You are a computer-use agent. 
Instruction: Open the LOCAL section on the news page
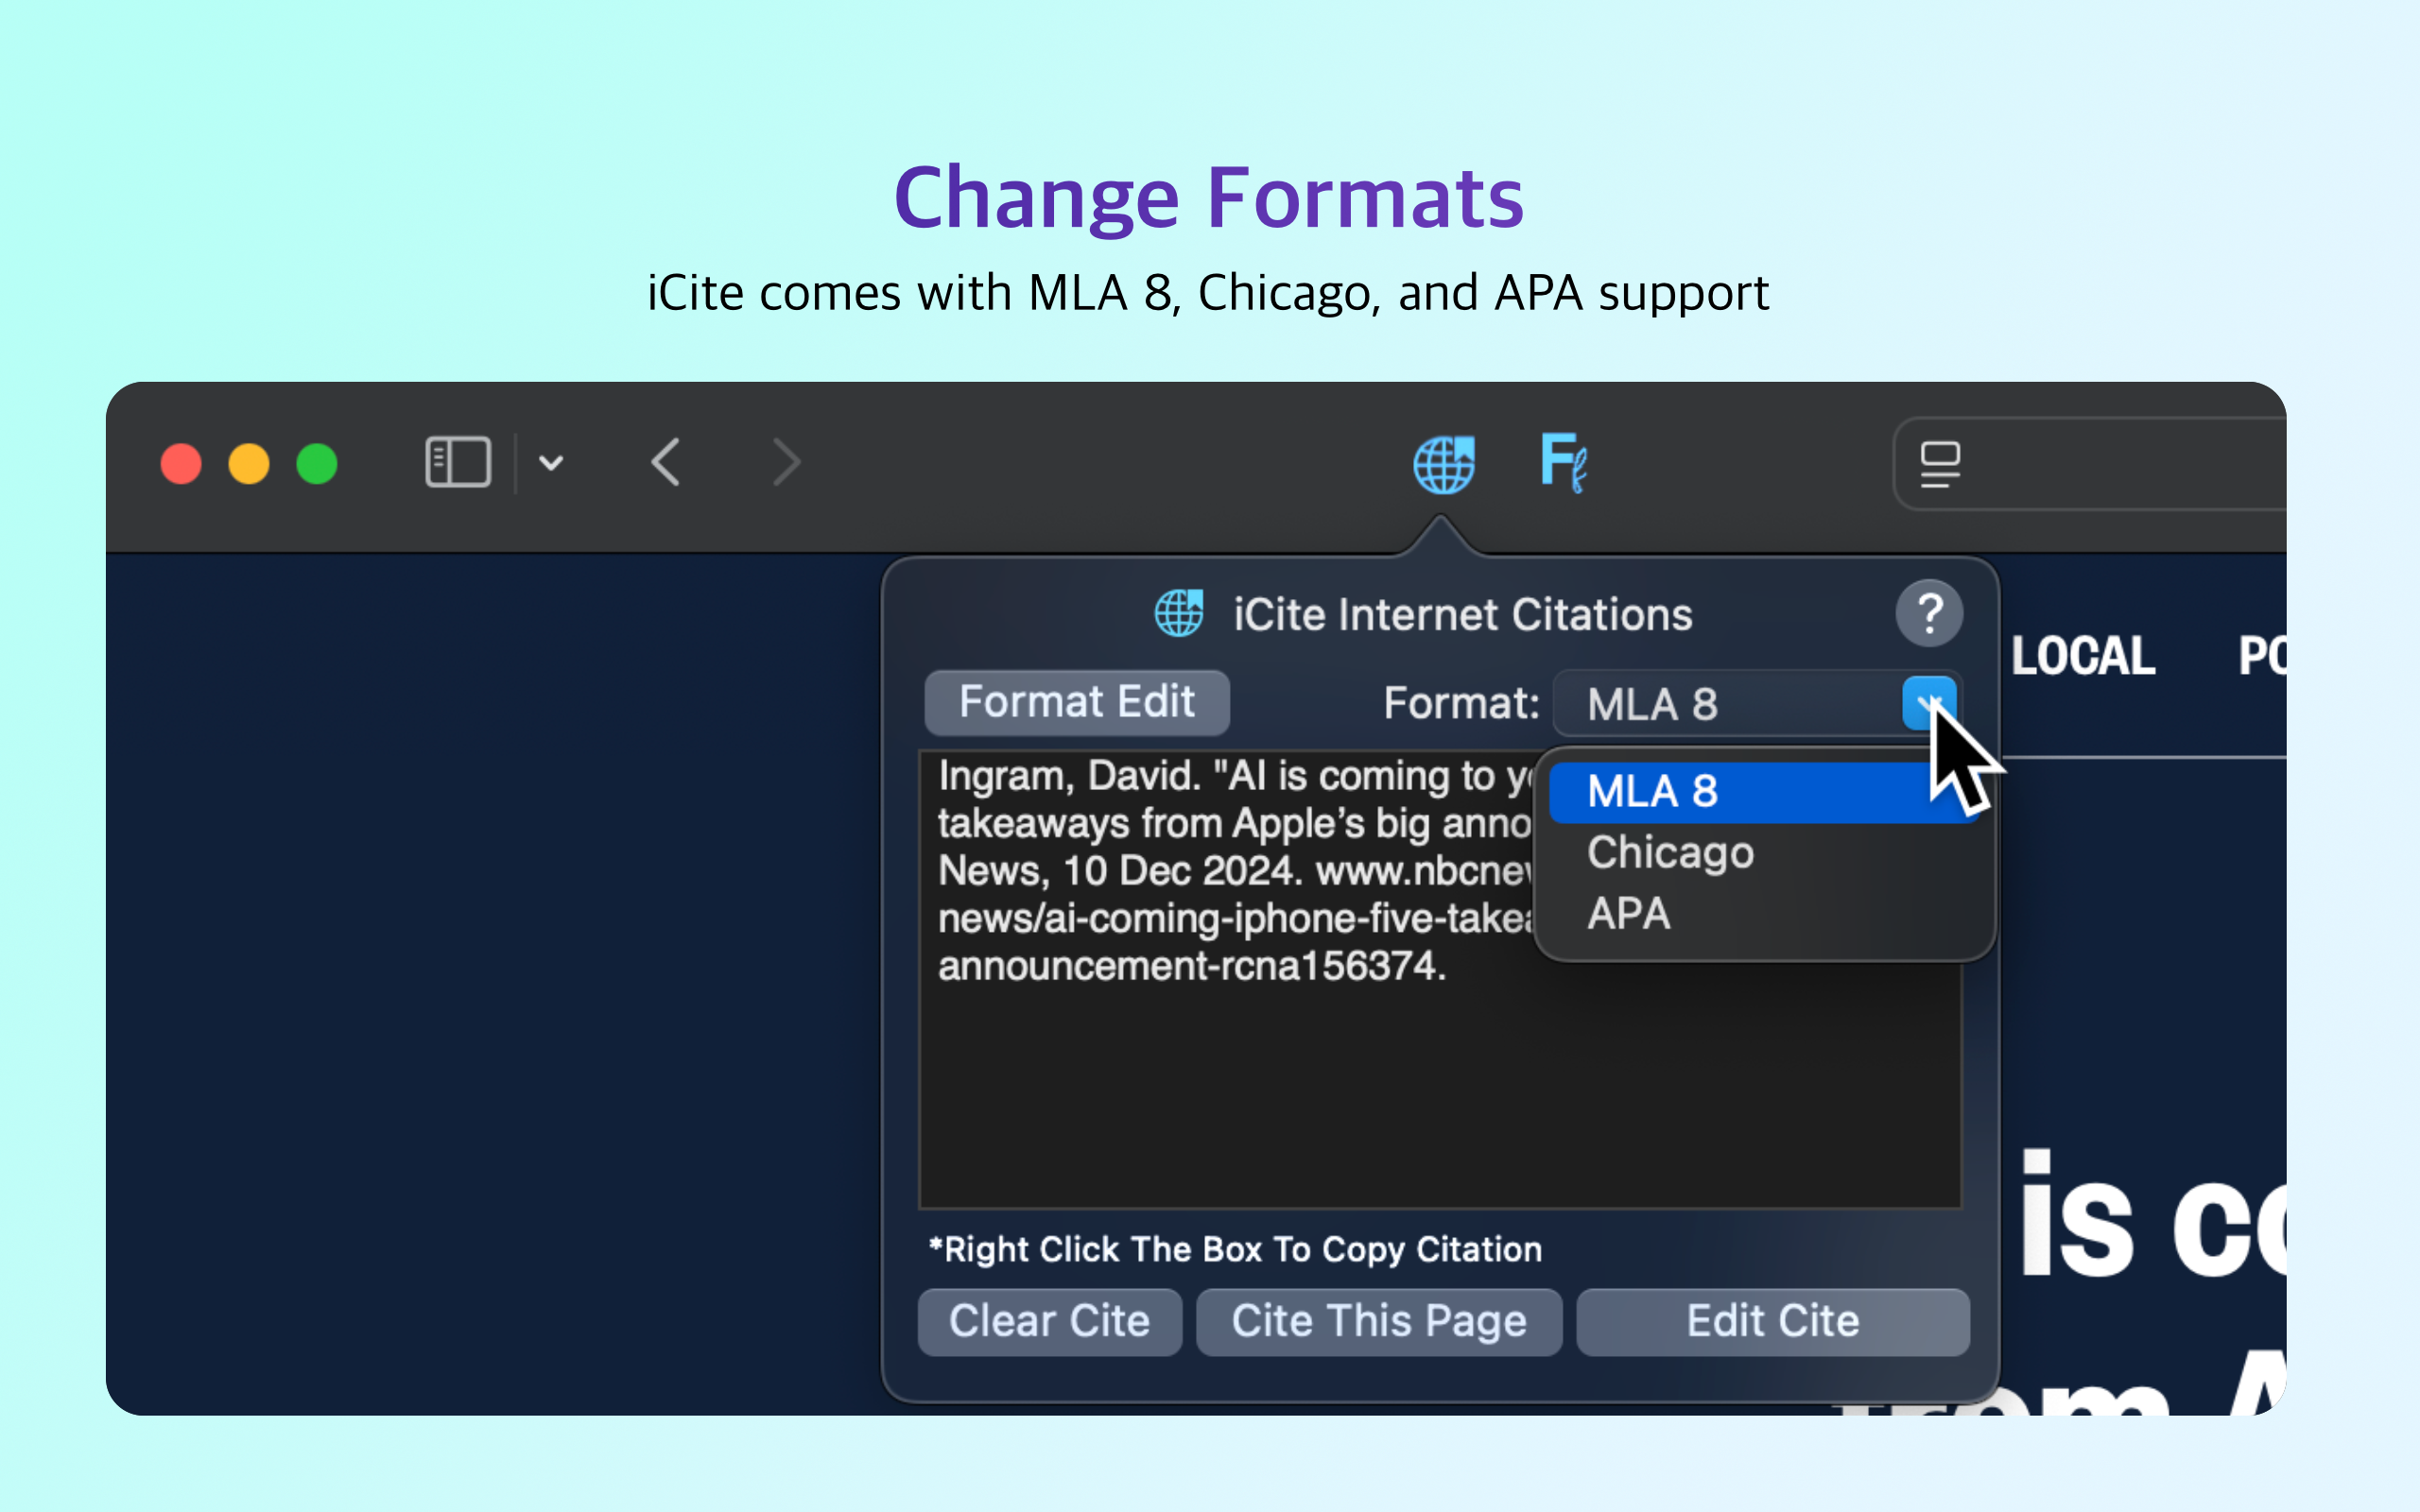pyautogui.click(x=2083, y=656)
